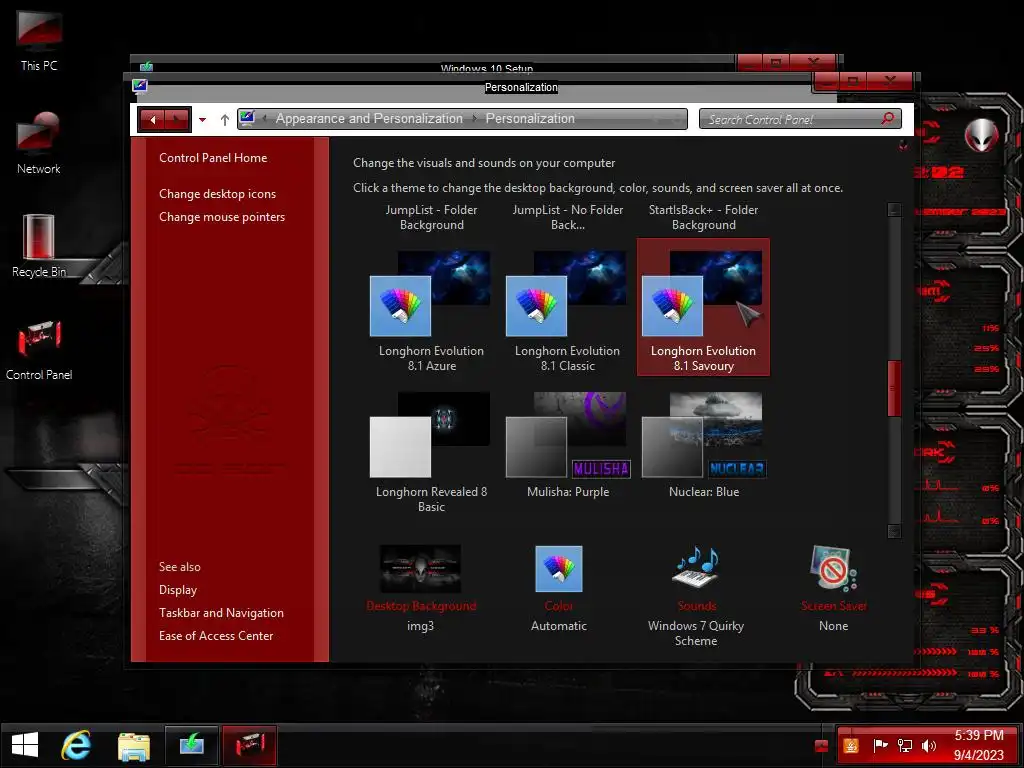This screenshot has height=768, width=1024.
Task: Click the Personalization breadcrumb segment
Action: [x=530, y=119]
